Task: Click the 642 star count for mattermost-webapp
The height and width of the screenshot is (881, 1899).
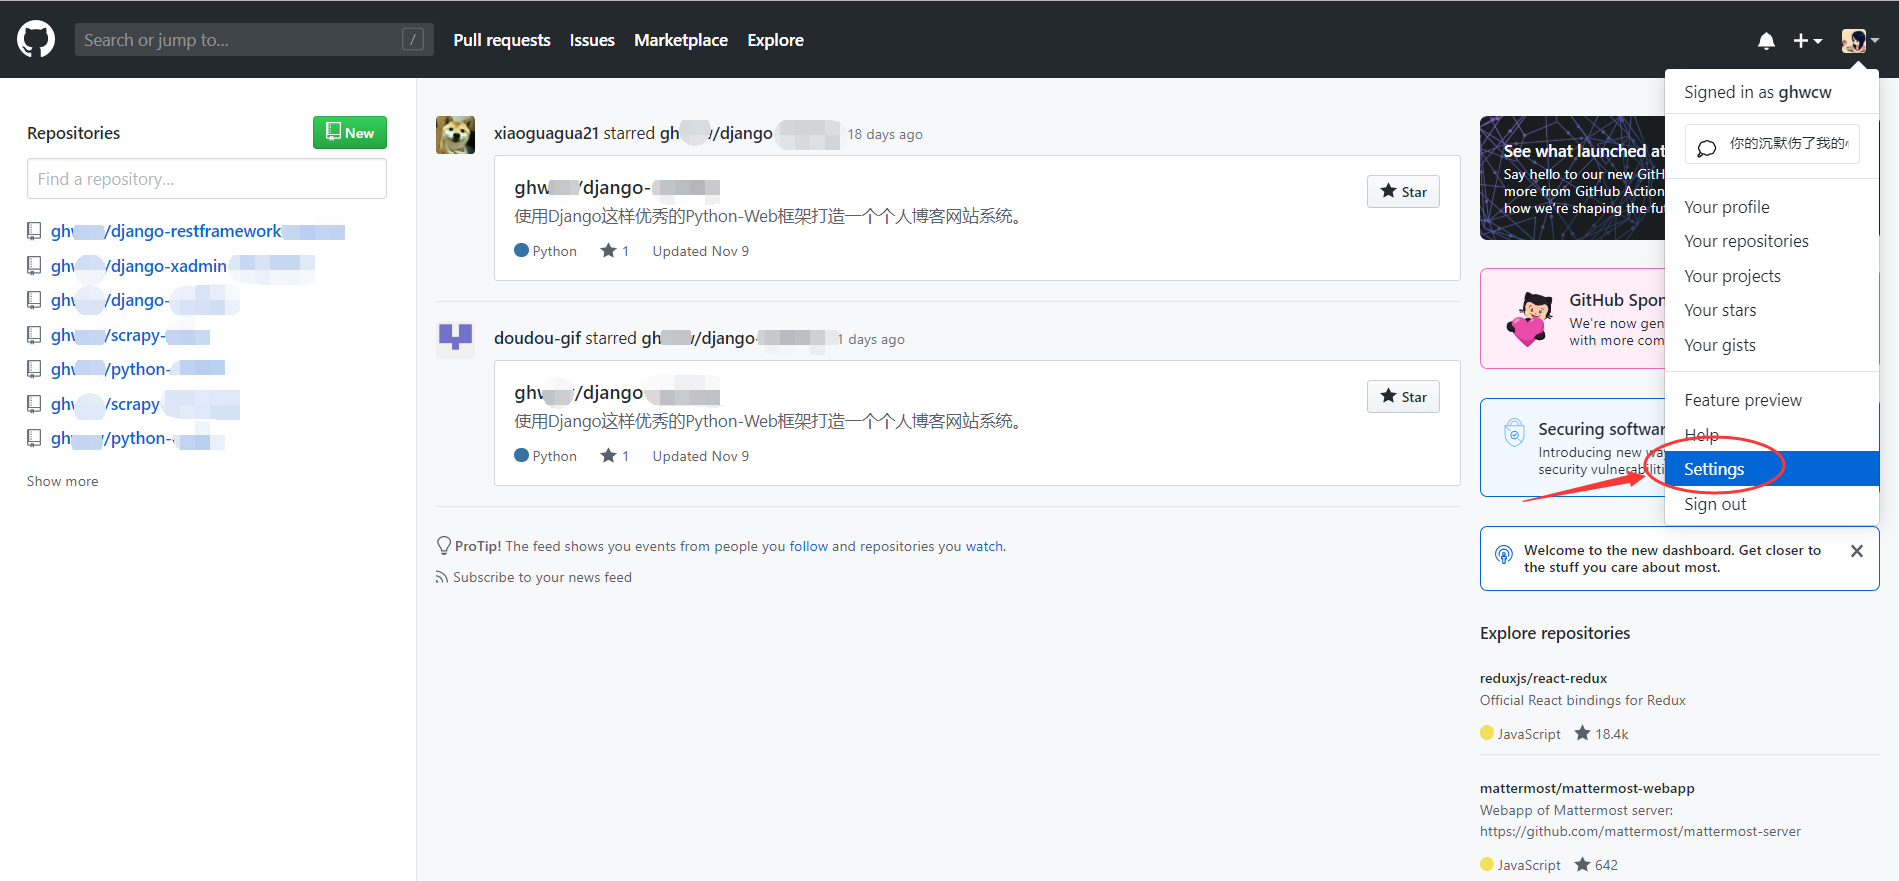Action: (x=1596, y=865)
